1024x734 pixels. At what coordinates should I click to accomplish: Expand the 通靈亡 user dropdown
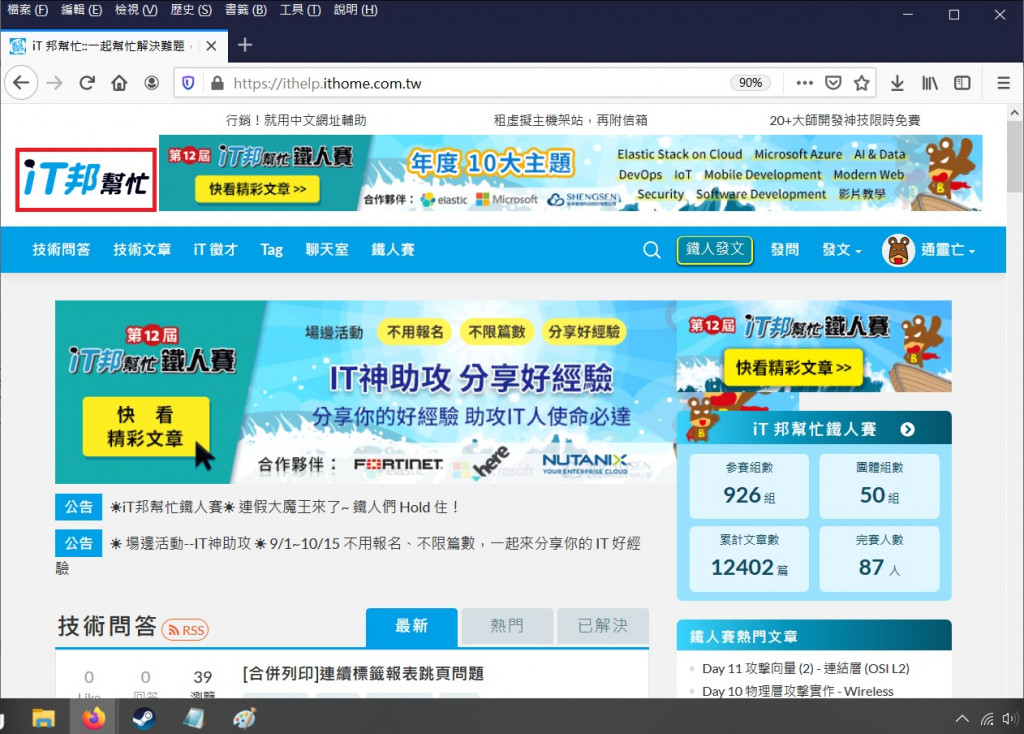pyautogui.click(x=948, y=249)
